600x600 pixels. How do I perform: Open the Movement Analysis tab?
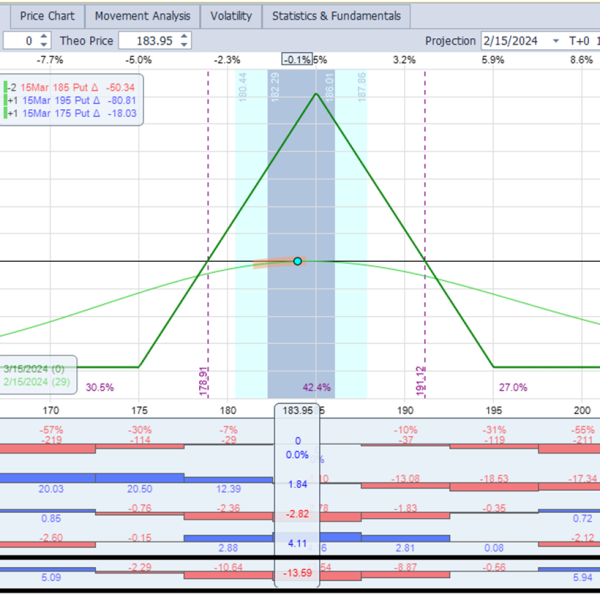click(x=142, y=16)
